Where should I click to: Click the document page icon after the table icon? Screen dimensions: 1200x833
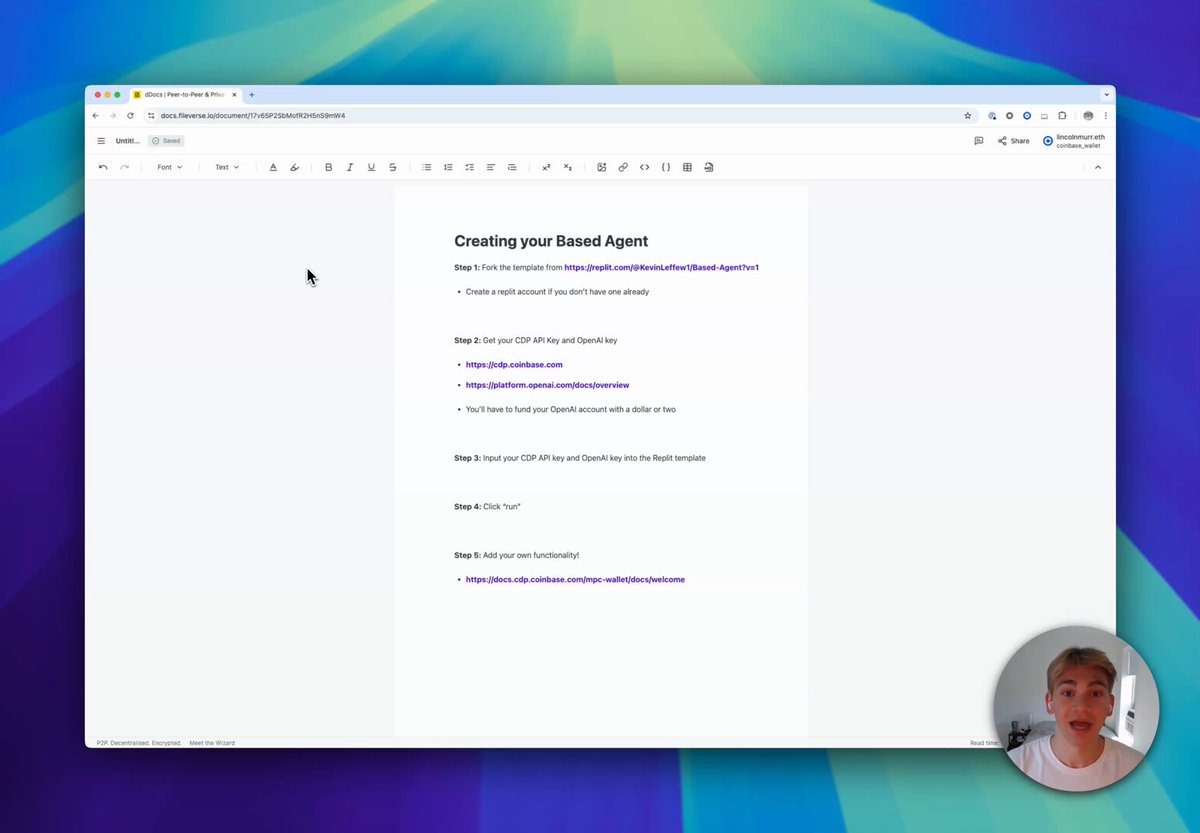[709, 167]
